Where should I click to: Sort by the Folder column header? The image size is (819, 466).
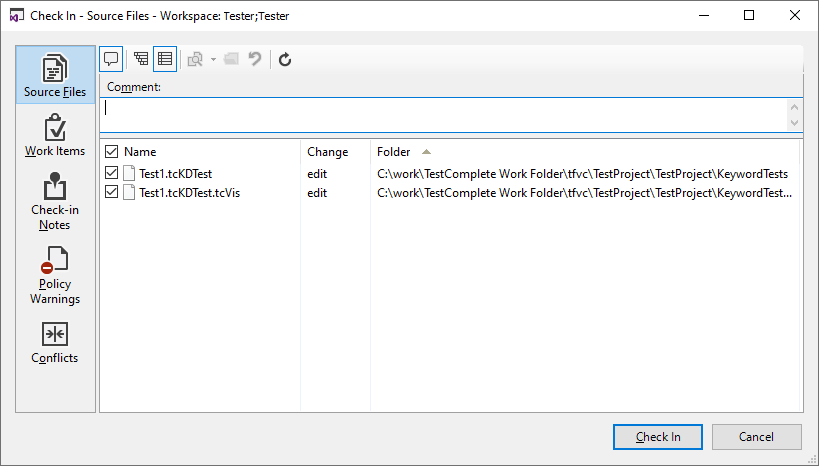(x=394, y=152)
